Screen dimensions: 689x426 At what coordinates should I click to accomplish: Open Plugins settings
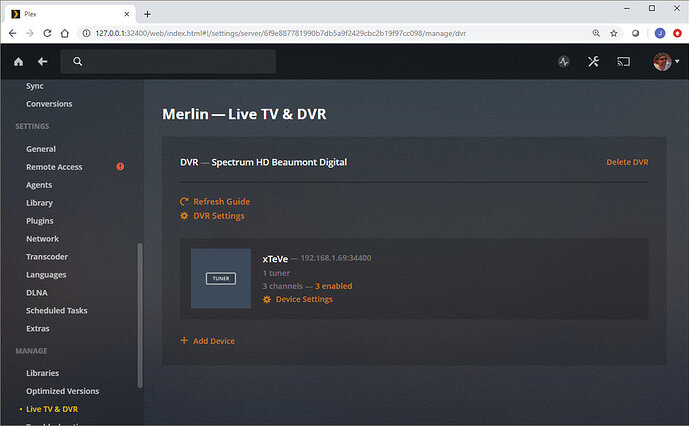(40, 221)
